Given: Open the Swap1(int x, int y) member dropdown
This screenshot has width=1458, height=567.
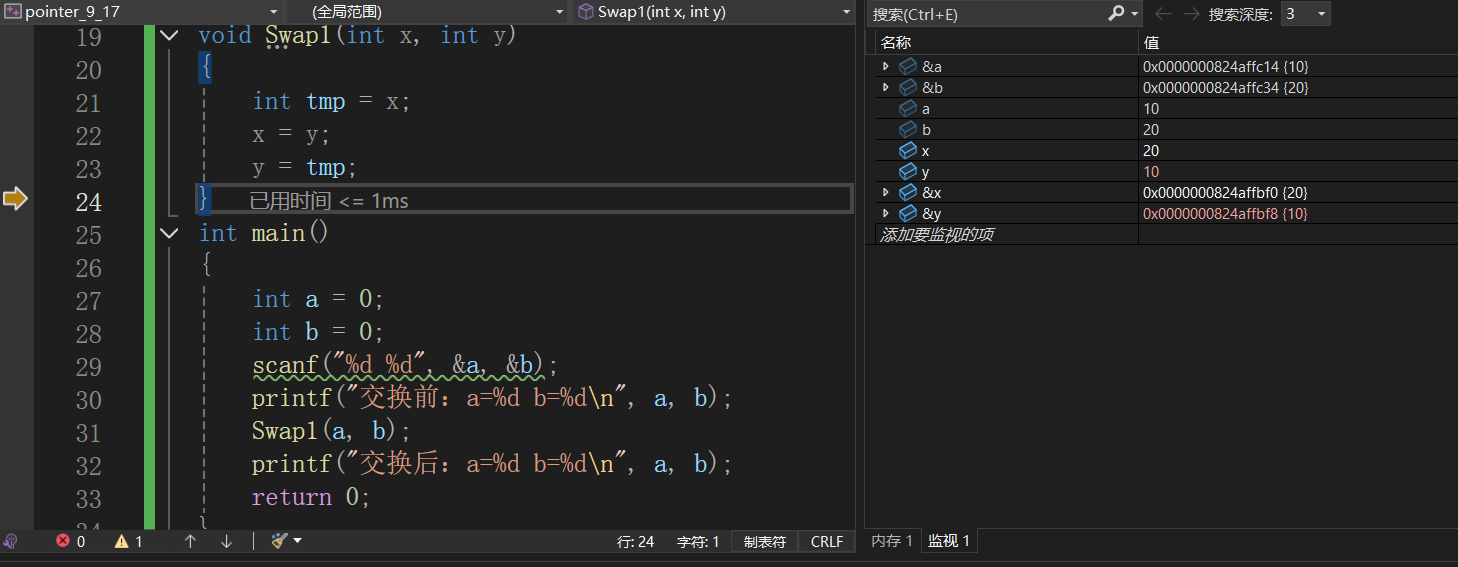Looking at the screenshot, I should [847, 12].
